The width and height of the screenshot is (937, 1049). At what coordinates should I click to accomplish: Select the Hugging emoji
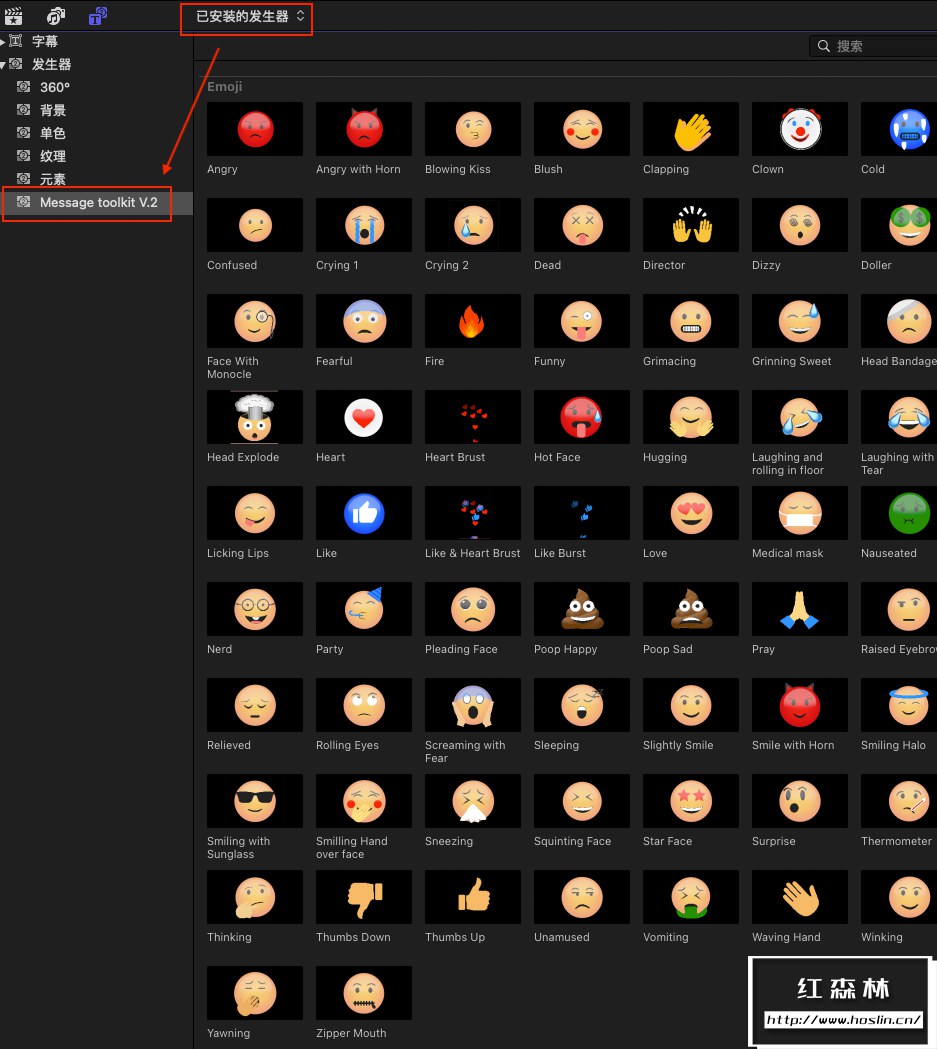(x=691, y=417)
